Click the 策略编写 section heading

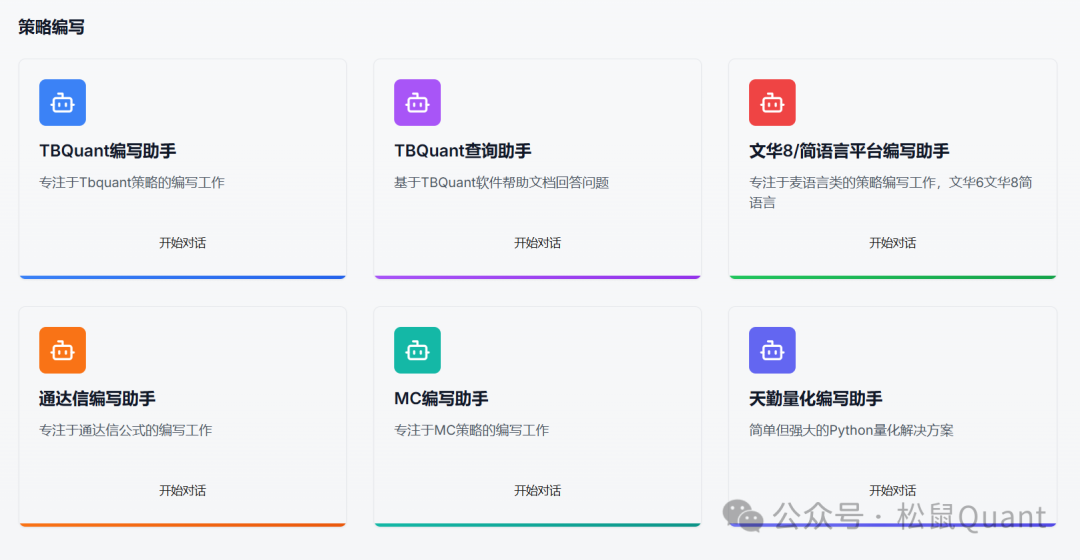51,27
